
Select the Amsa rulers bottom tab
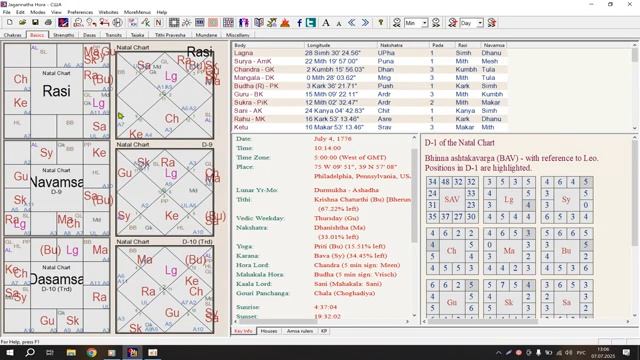point(300,331)
